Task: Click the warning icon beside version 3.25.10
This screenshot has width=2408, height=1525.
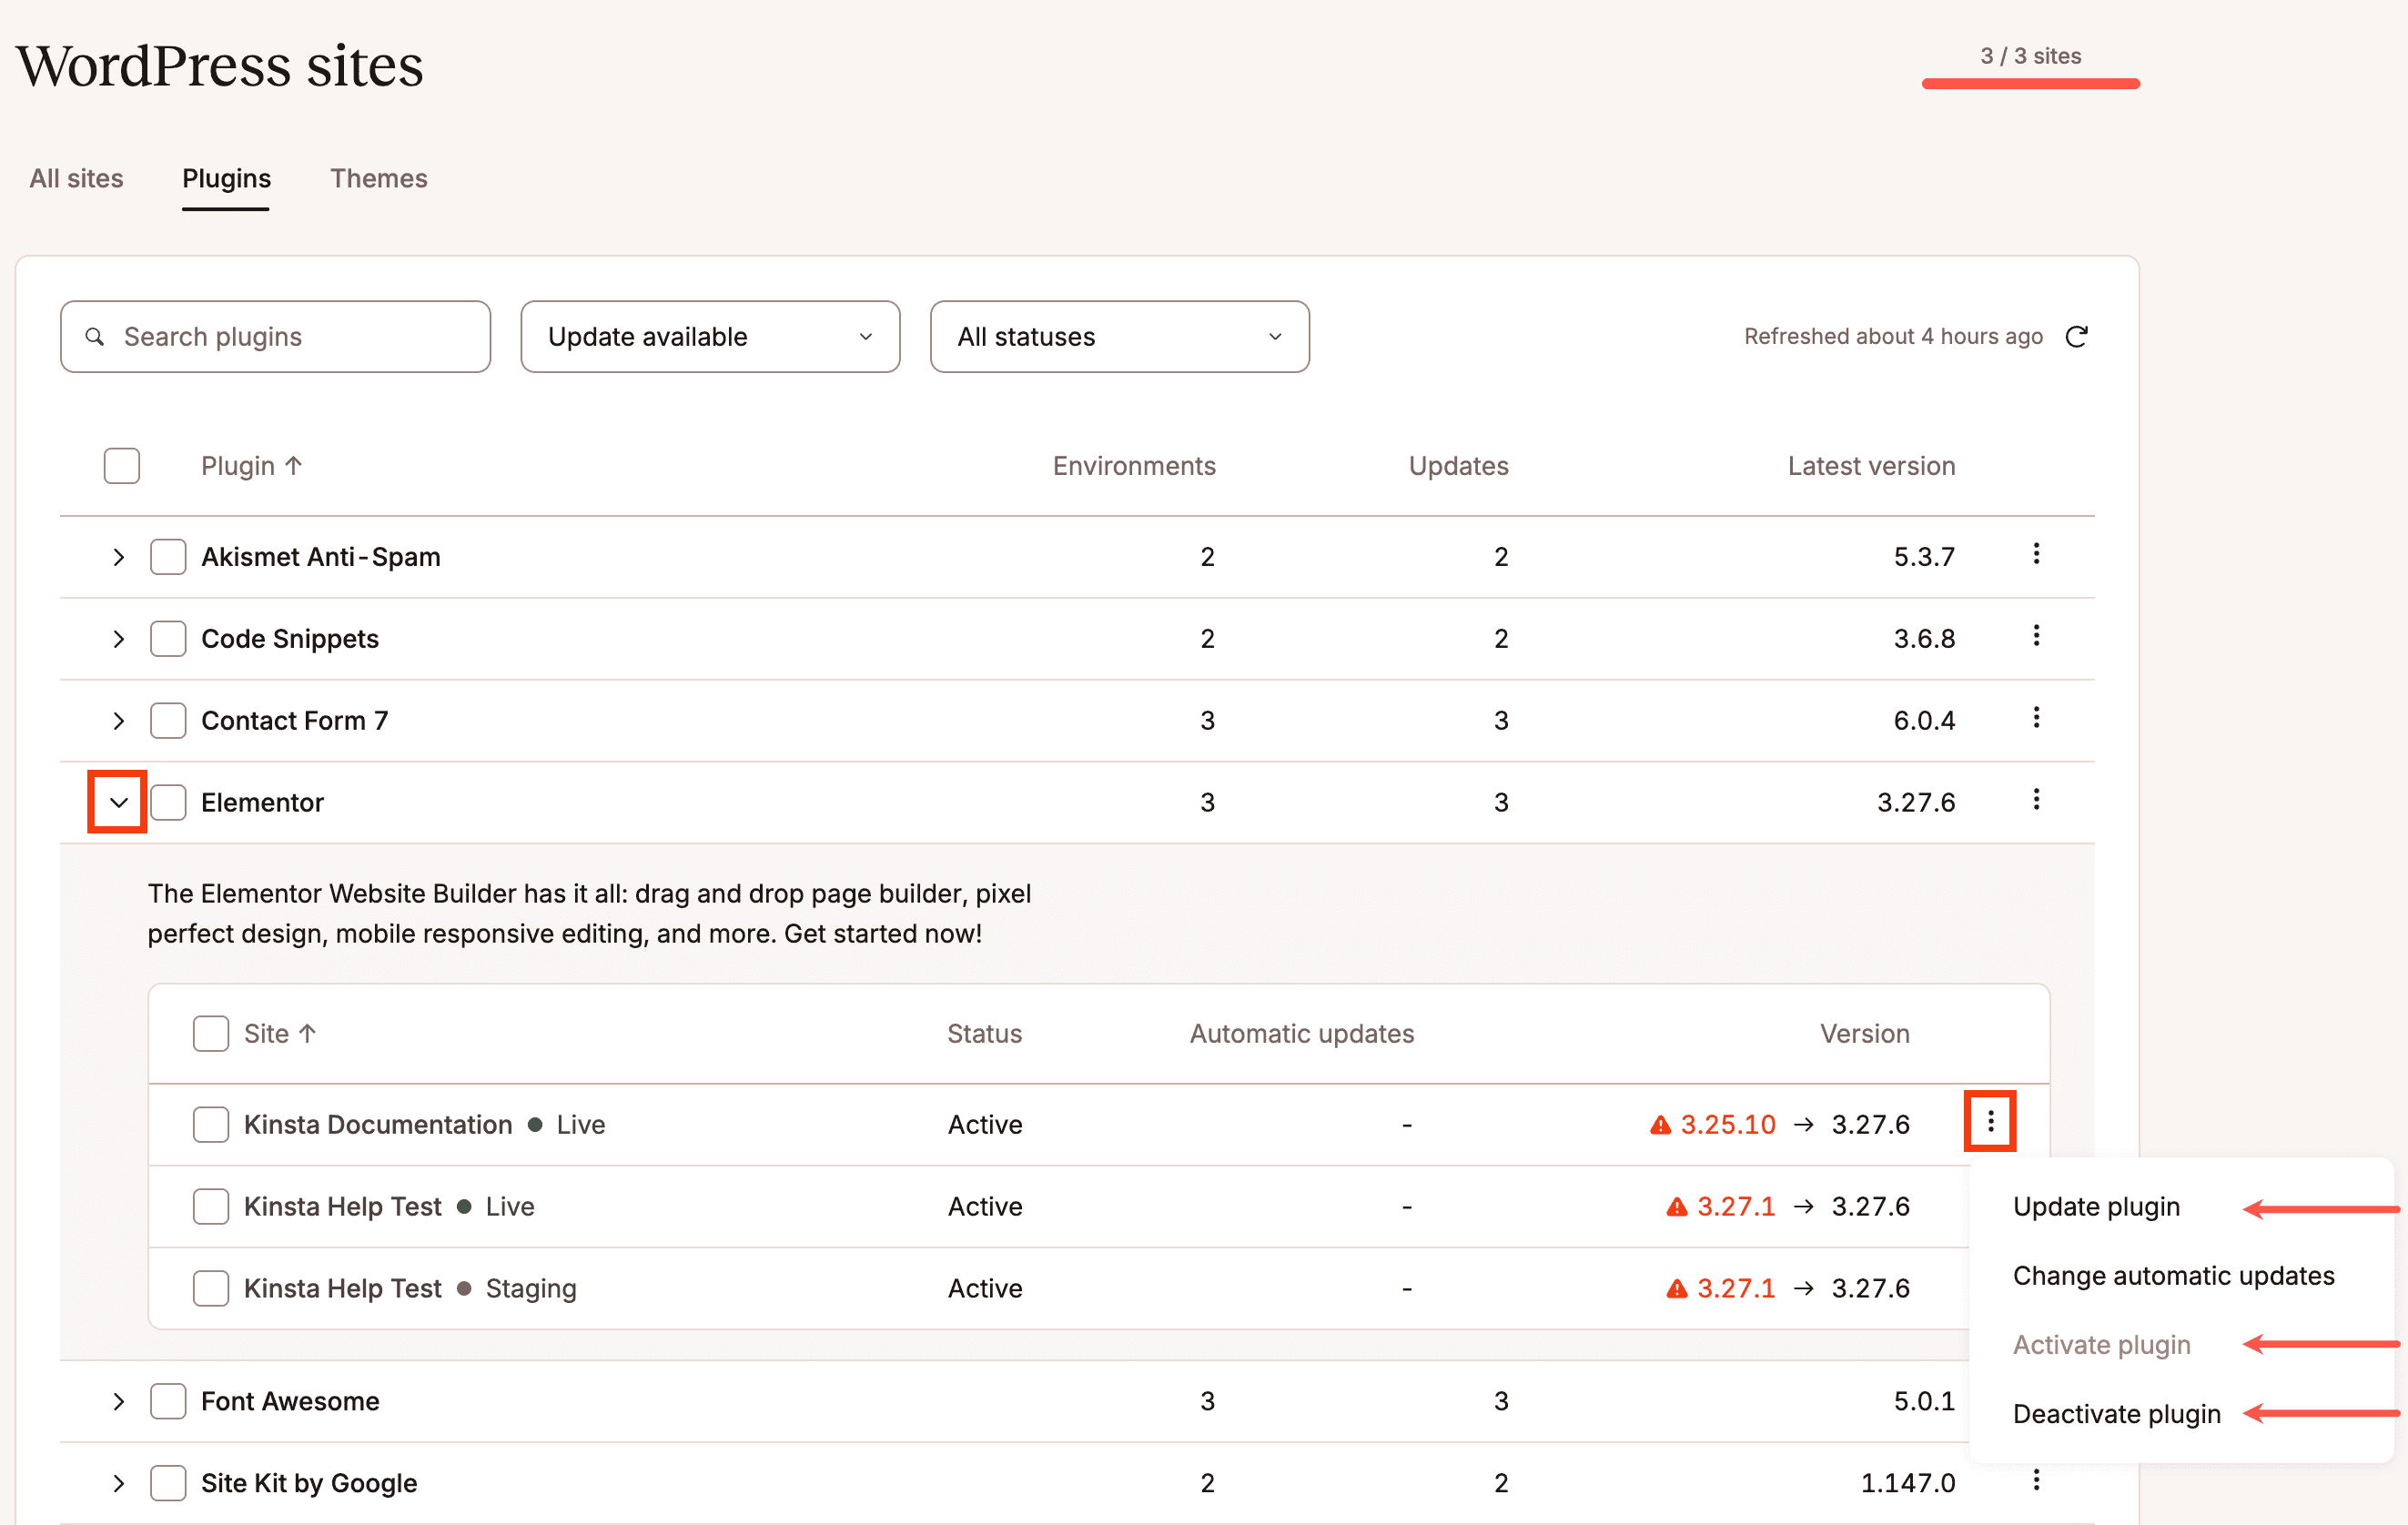Action: (x=1660, y=1125)
